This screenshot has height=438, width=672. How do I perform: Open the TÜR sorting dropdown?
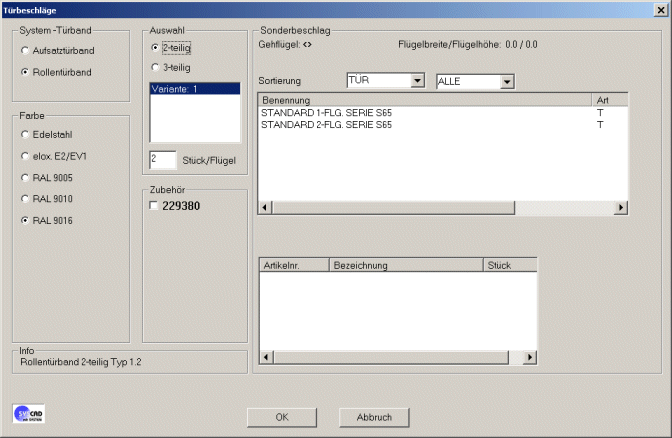click(x=417, y=80)
